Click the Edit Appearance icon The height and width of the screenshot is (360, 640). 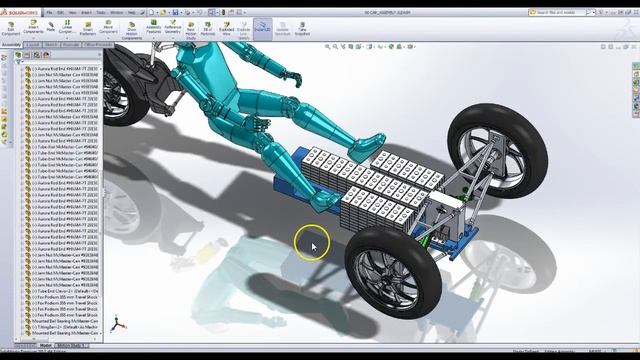391,47
